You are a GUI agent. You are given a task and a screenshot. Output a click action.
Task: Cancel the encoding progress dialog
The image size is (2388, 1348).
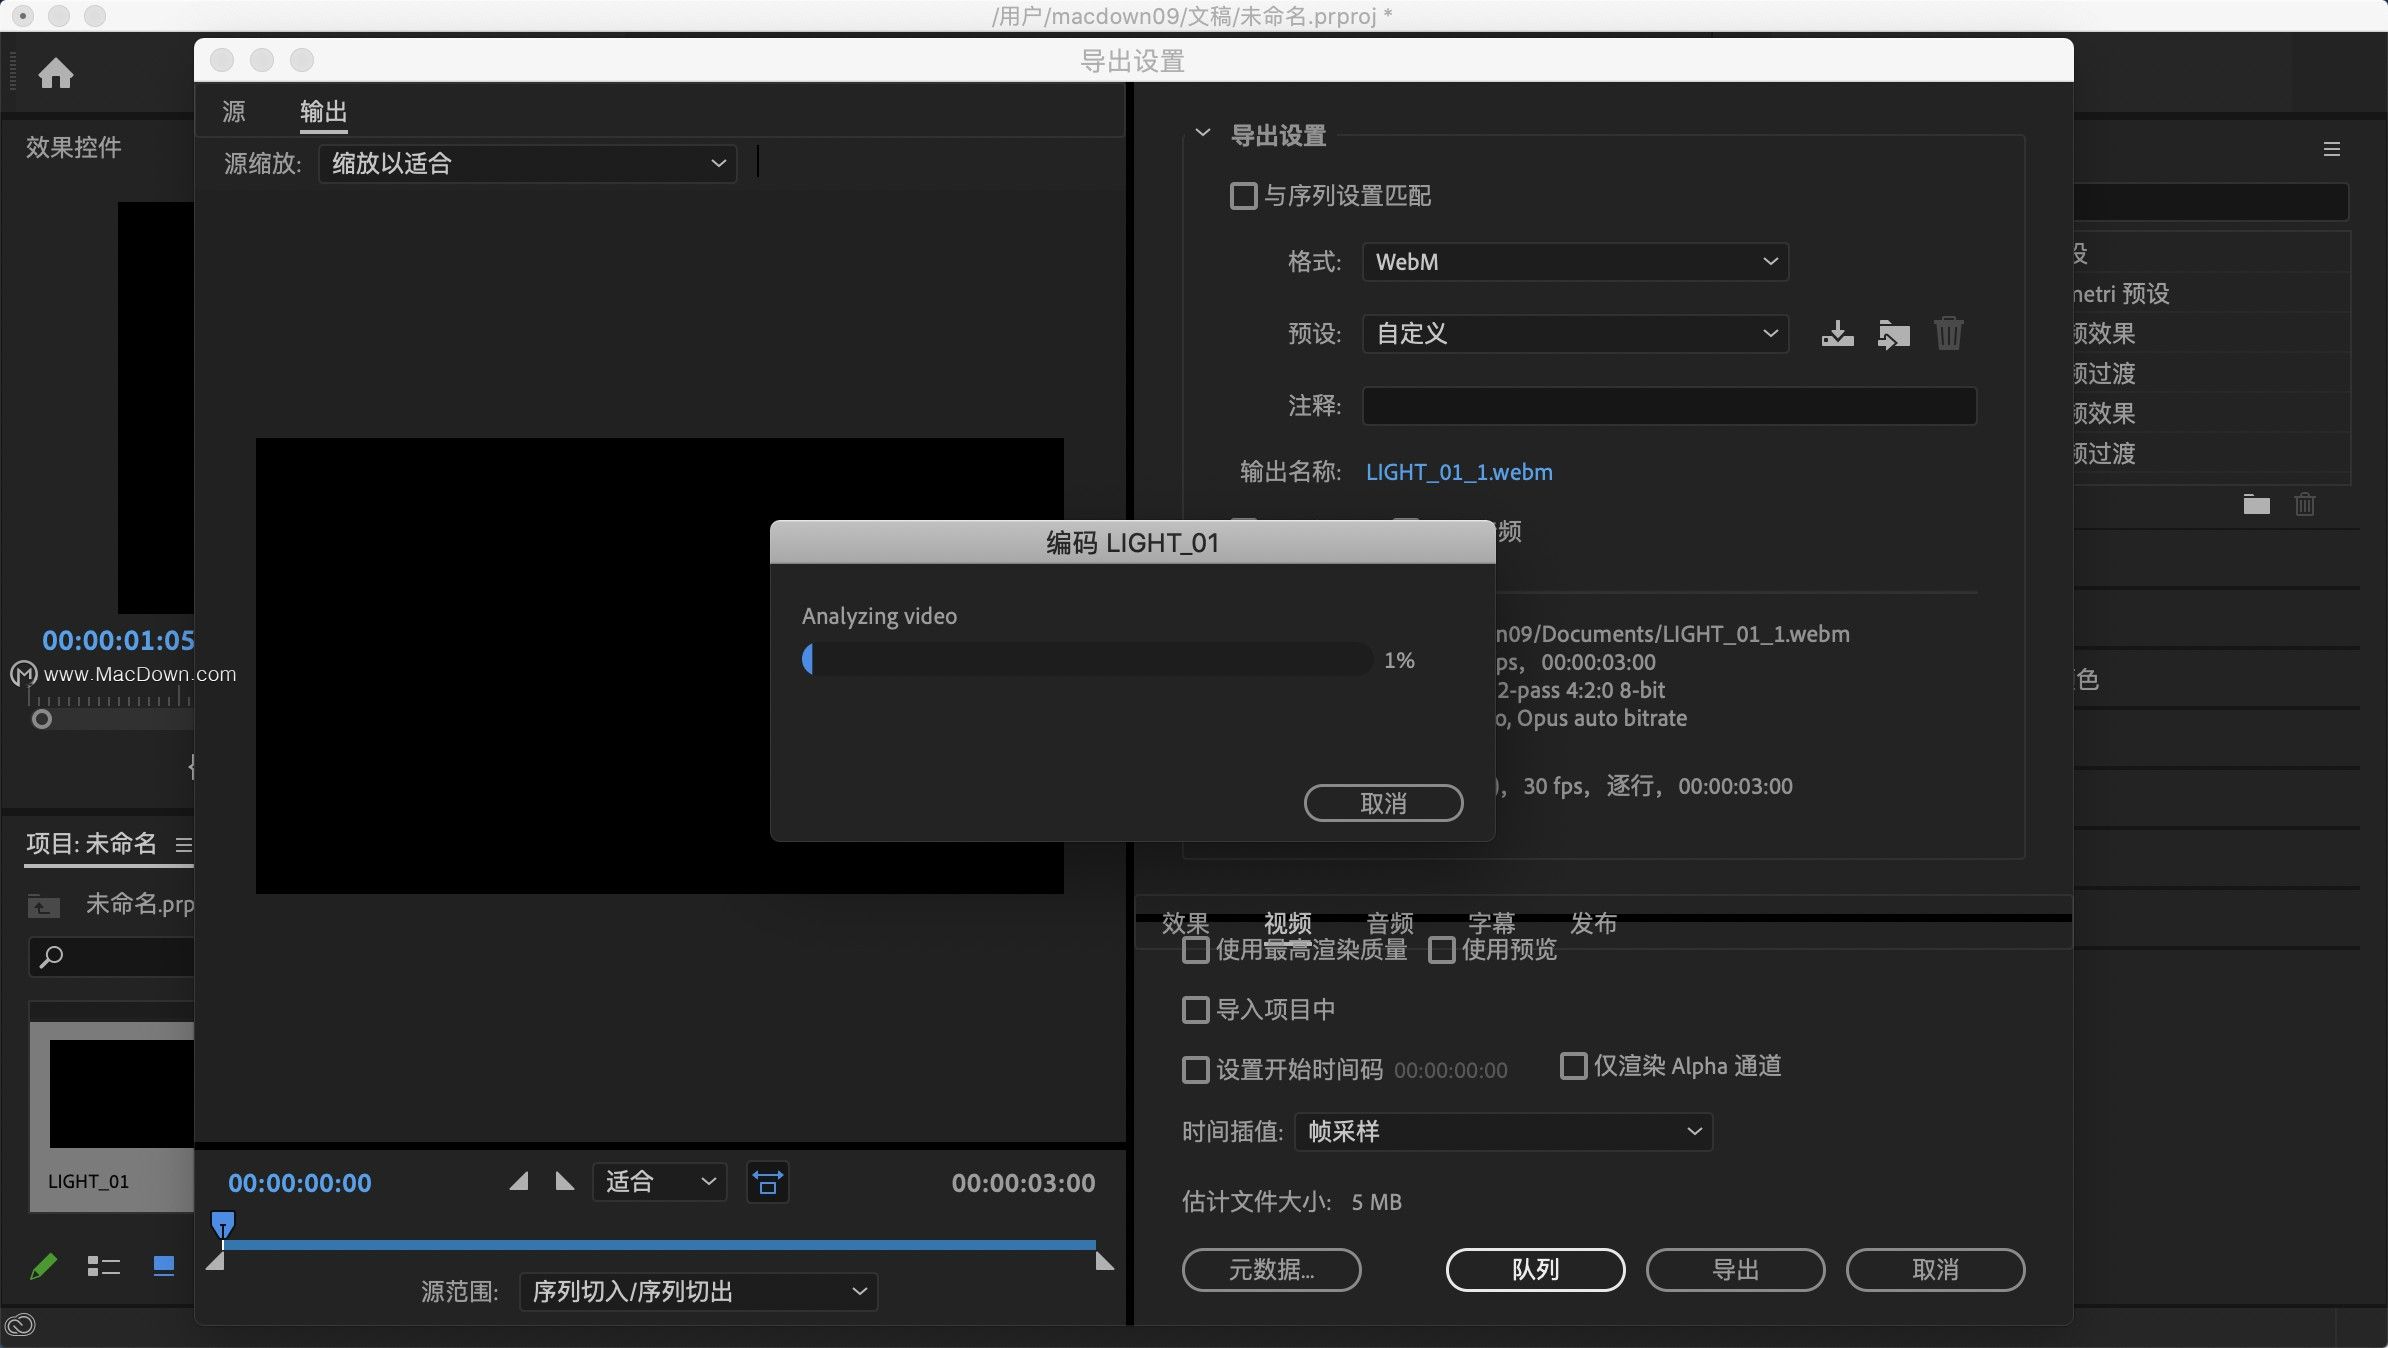[1383, 803]
